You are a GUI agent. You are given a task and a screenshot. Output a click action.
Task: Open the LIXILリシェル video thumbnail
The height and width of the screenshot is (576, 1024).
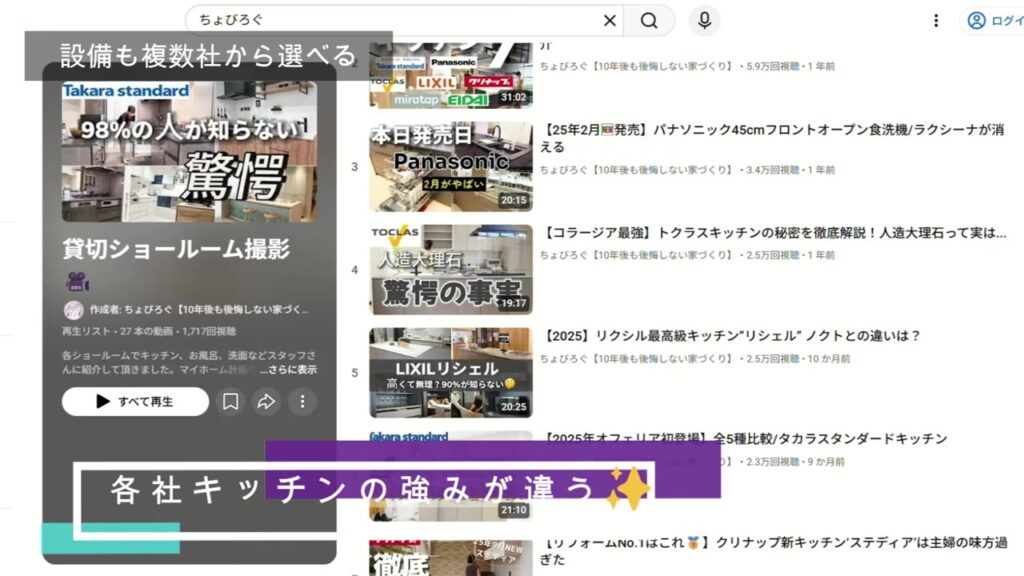click(x=451, y=373)
